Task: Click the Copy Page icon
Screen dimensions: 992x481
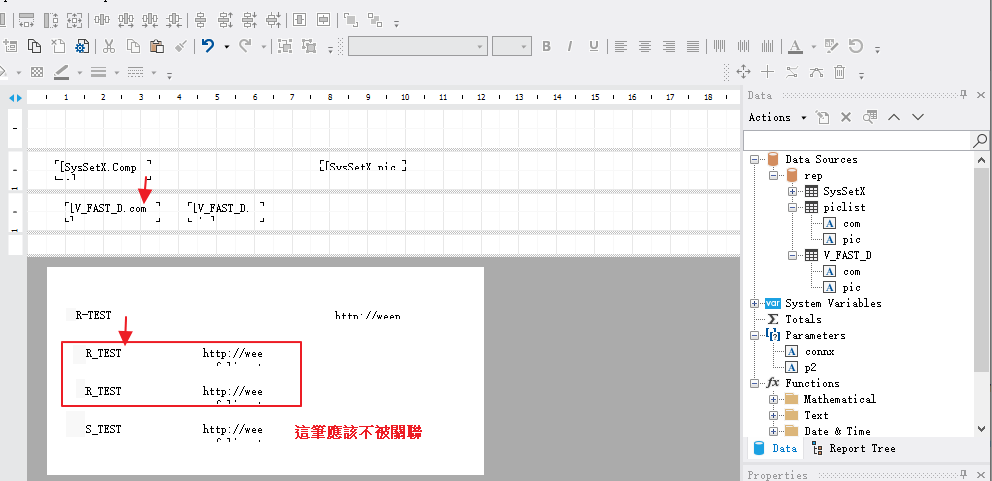Action: (34, 46)
